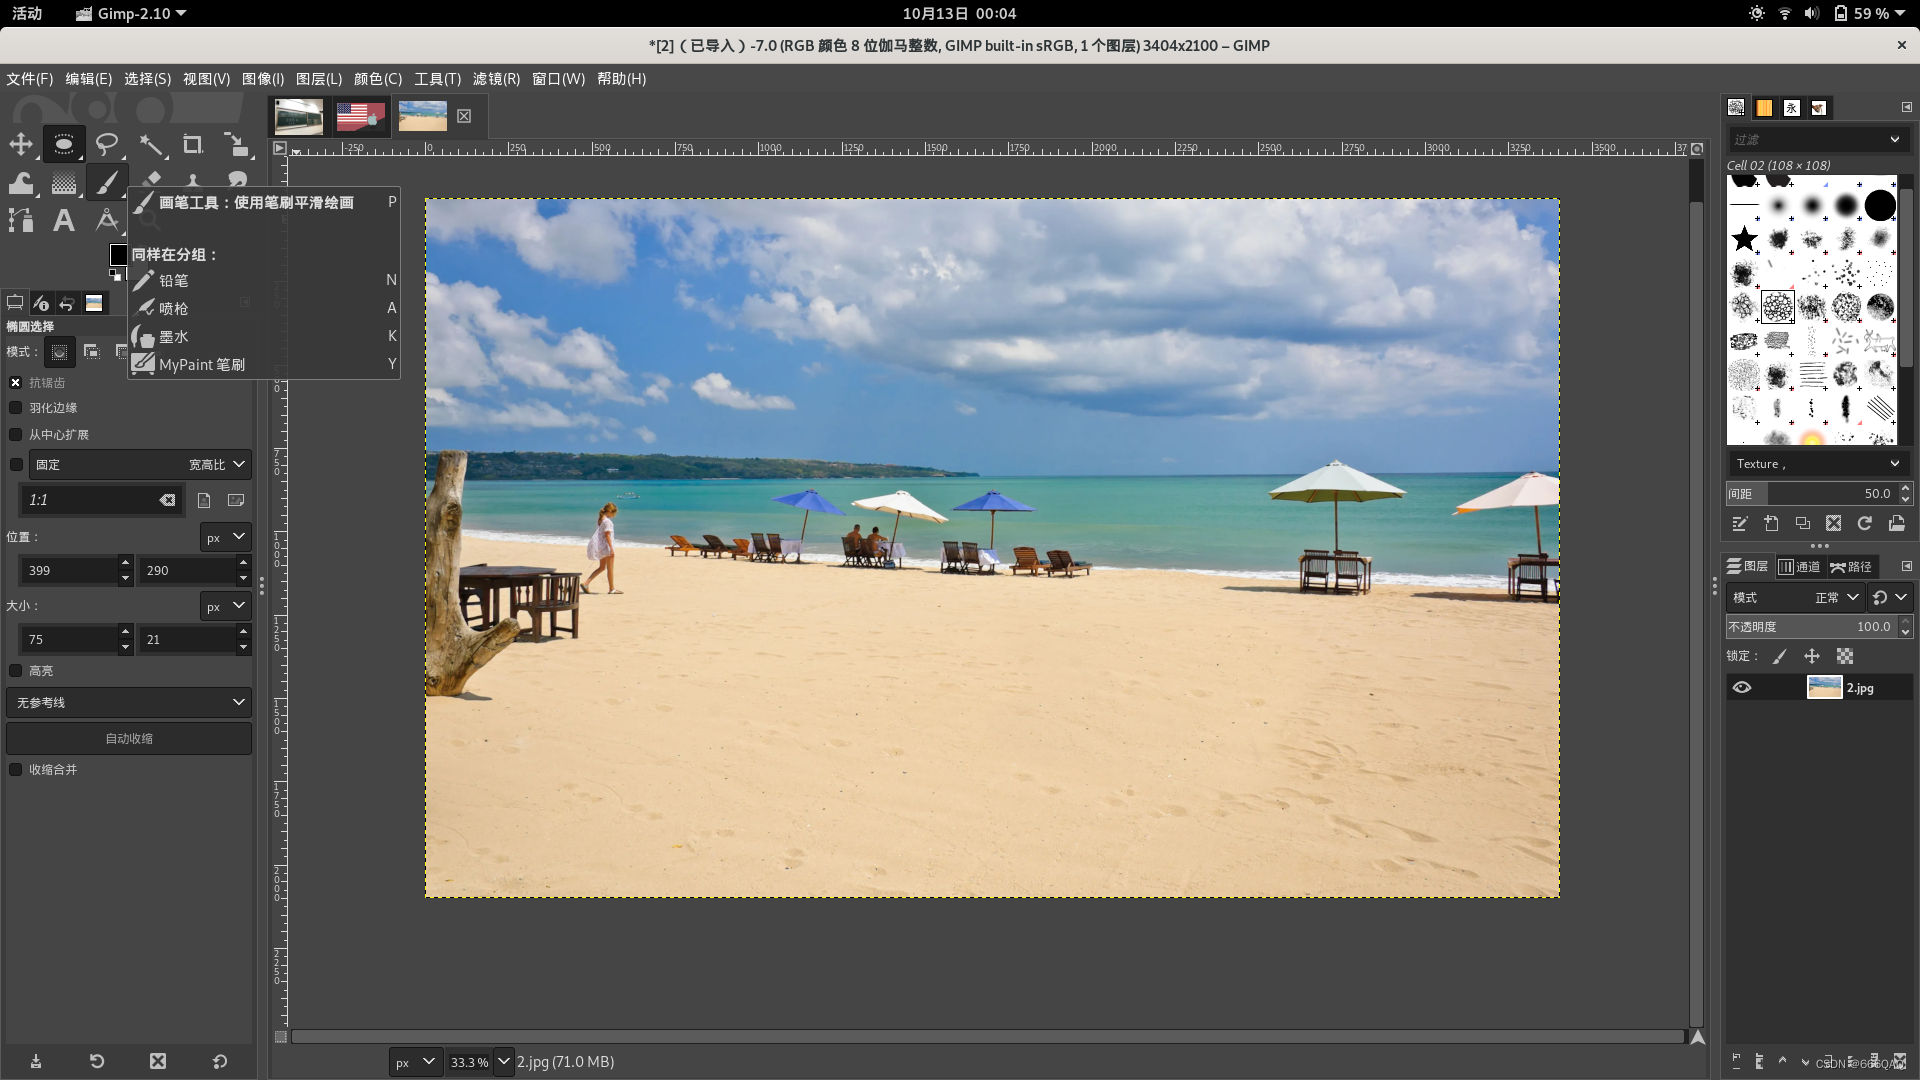Enable the 从中心扩展 expand from center checkbox
This screenshot has height=1080, width=1920.
pos(16,435)
